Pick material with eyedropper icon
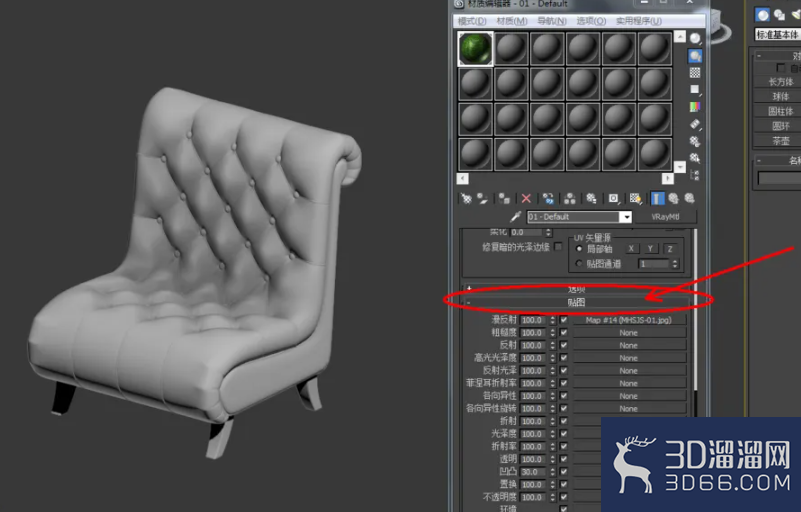The height and width of the screenshot is (512, 801). point(515,217)
